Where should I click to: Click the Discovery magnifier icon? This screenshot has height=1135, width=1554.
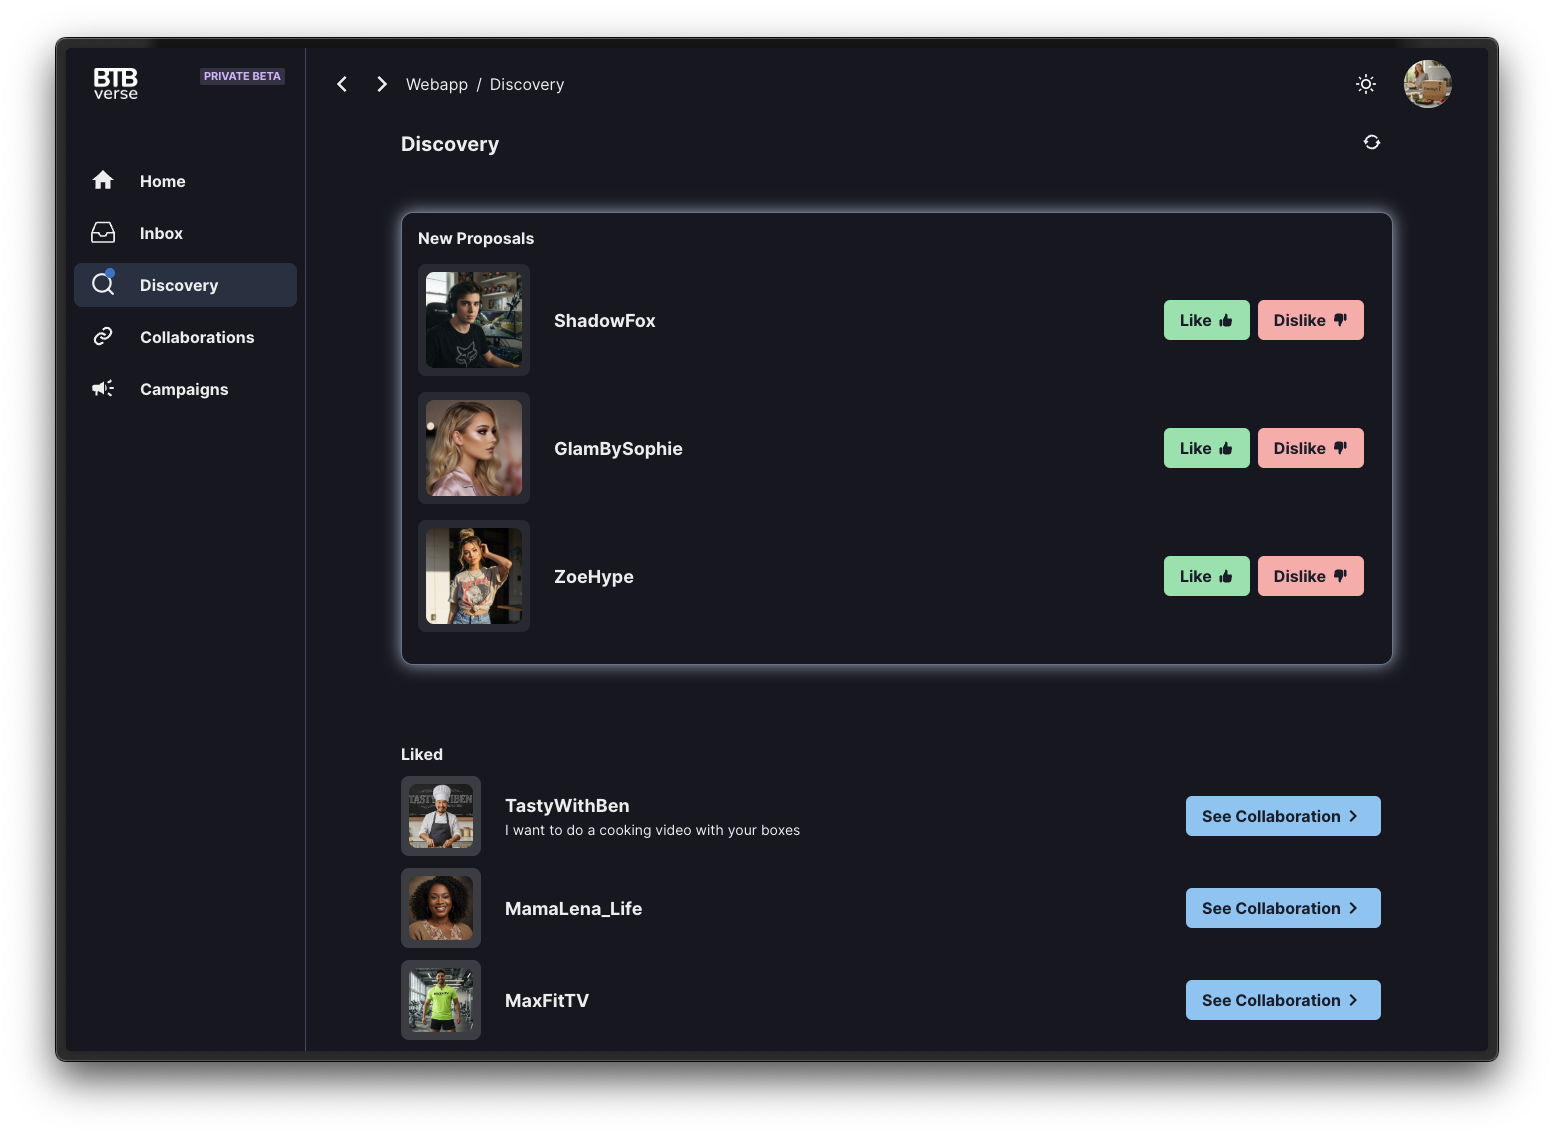[x=103, y=285]
